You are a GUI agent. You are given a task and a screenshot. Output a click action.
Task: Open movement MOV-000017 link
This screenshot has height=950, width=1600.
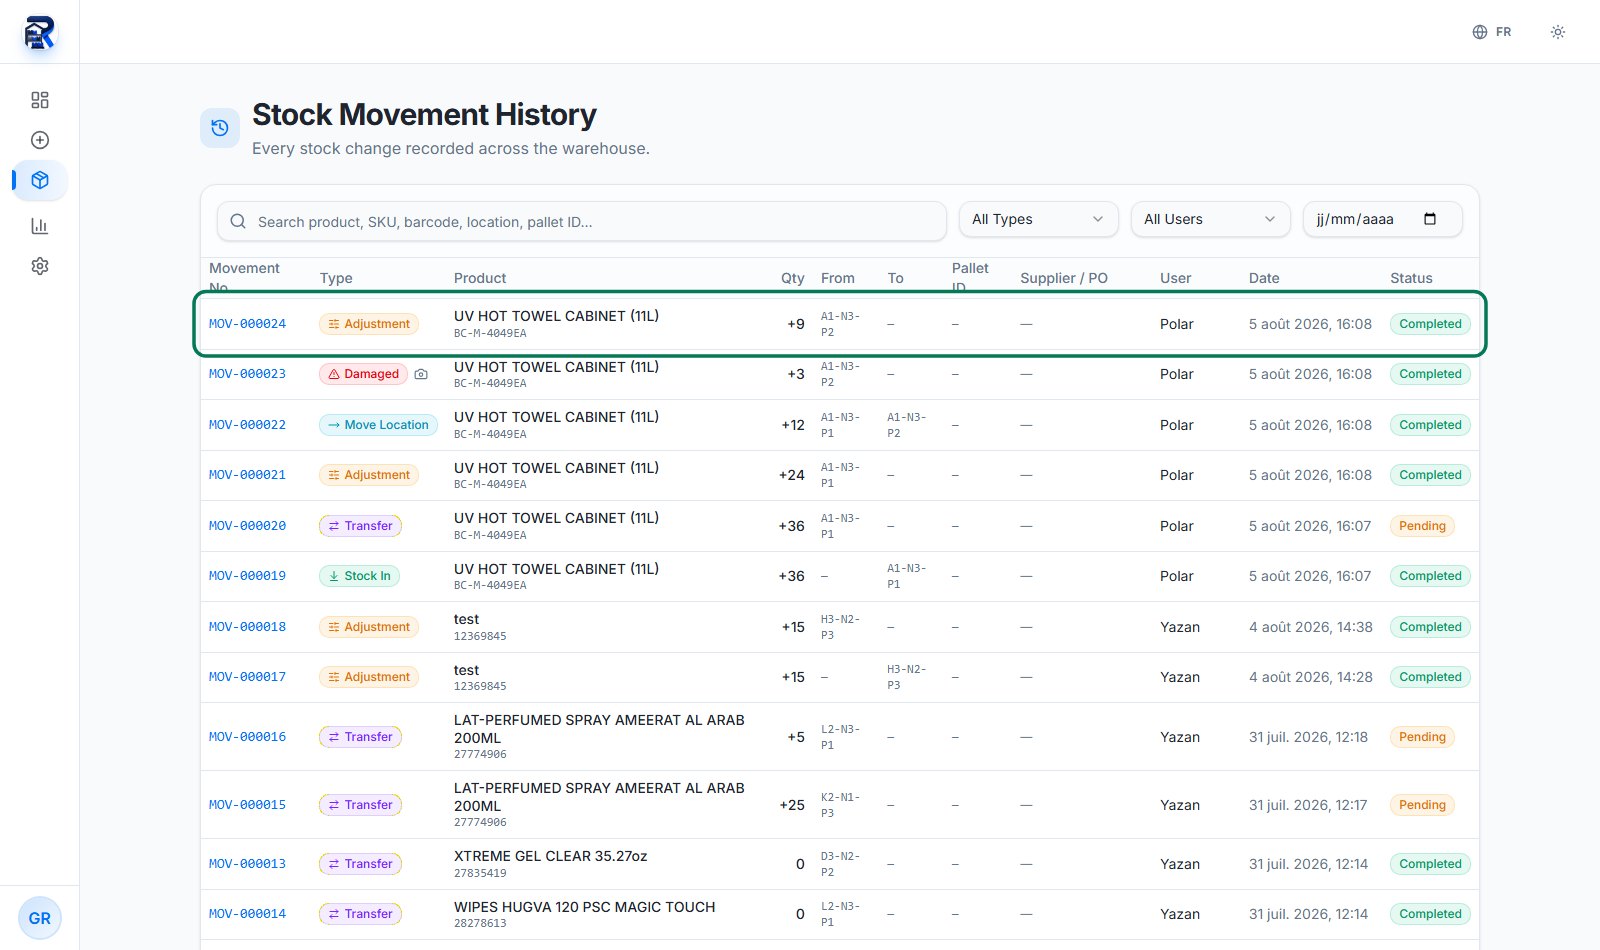[247, 677]
